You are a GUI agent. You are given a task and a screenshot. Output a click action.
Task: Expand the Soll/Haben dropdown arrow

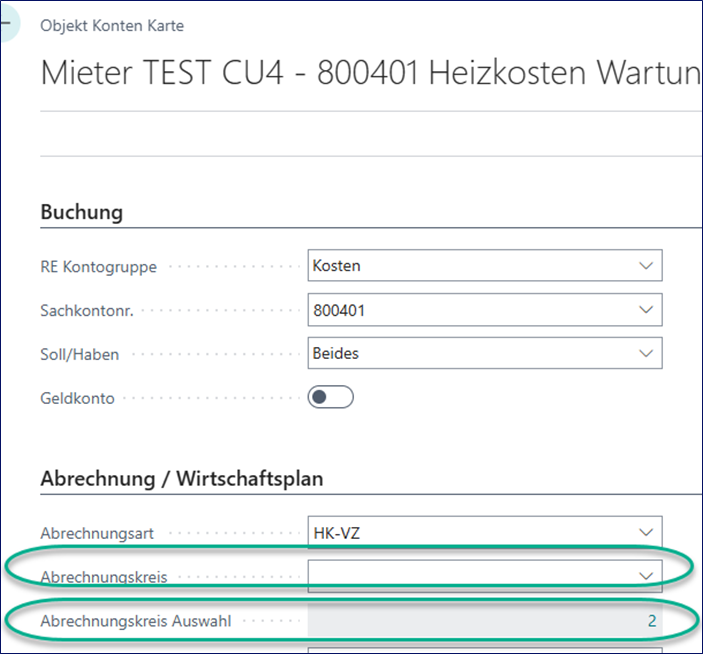click(643, 354)
